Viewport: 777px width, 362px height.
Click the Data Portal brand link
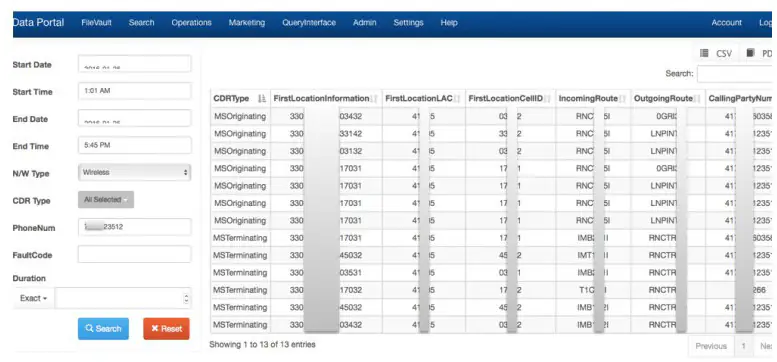pos(39,22)
